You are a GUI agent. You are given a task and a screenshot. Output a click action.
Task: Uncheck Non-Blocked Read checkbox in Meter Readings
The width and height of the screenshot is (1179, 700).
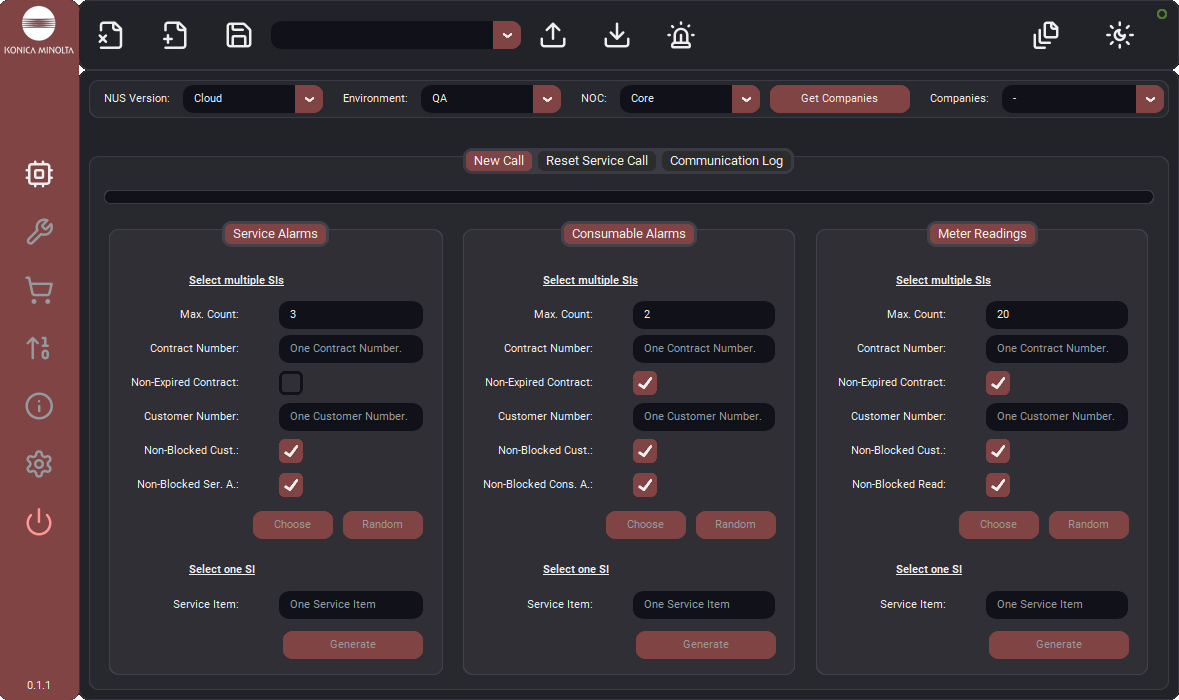998,485
